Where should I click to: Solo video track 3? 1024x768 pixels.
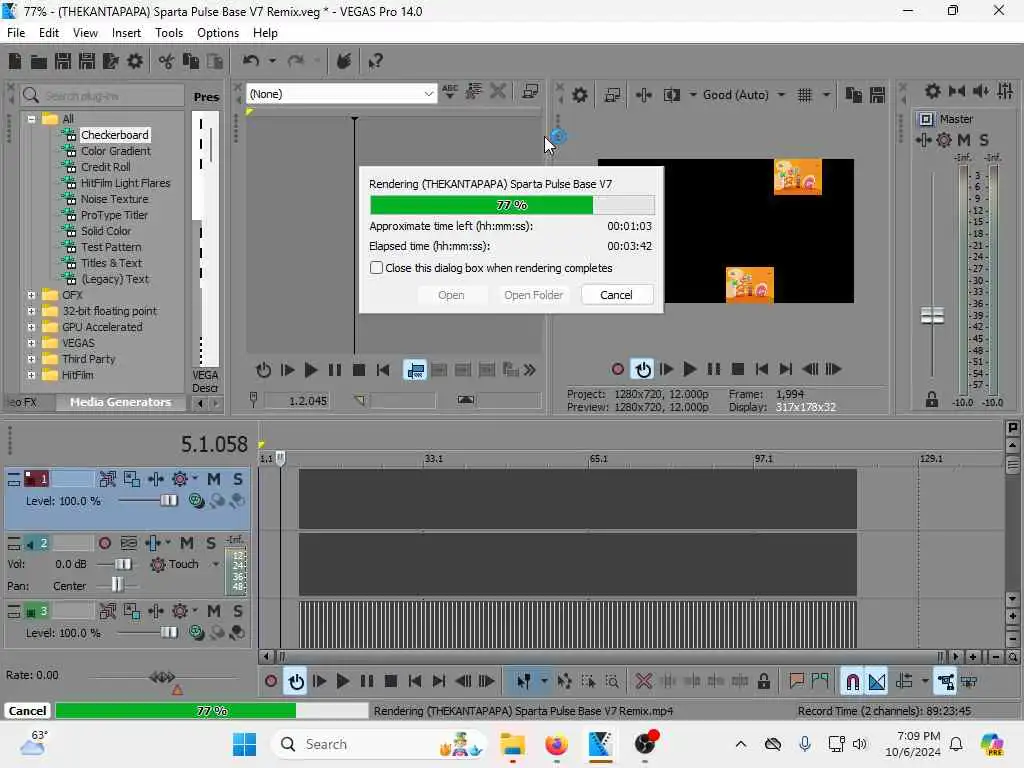[x=238, y=611]
